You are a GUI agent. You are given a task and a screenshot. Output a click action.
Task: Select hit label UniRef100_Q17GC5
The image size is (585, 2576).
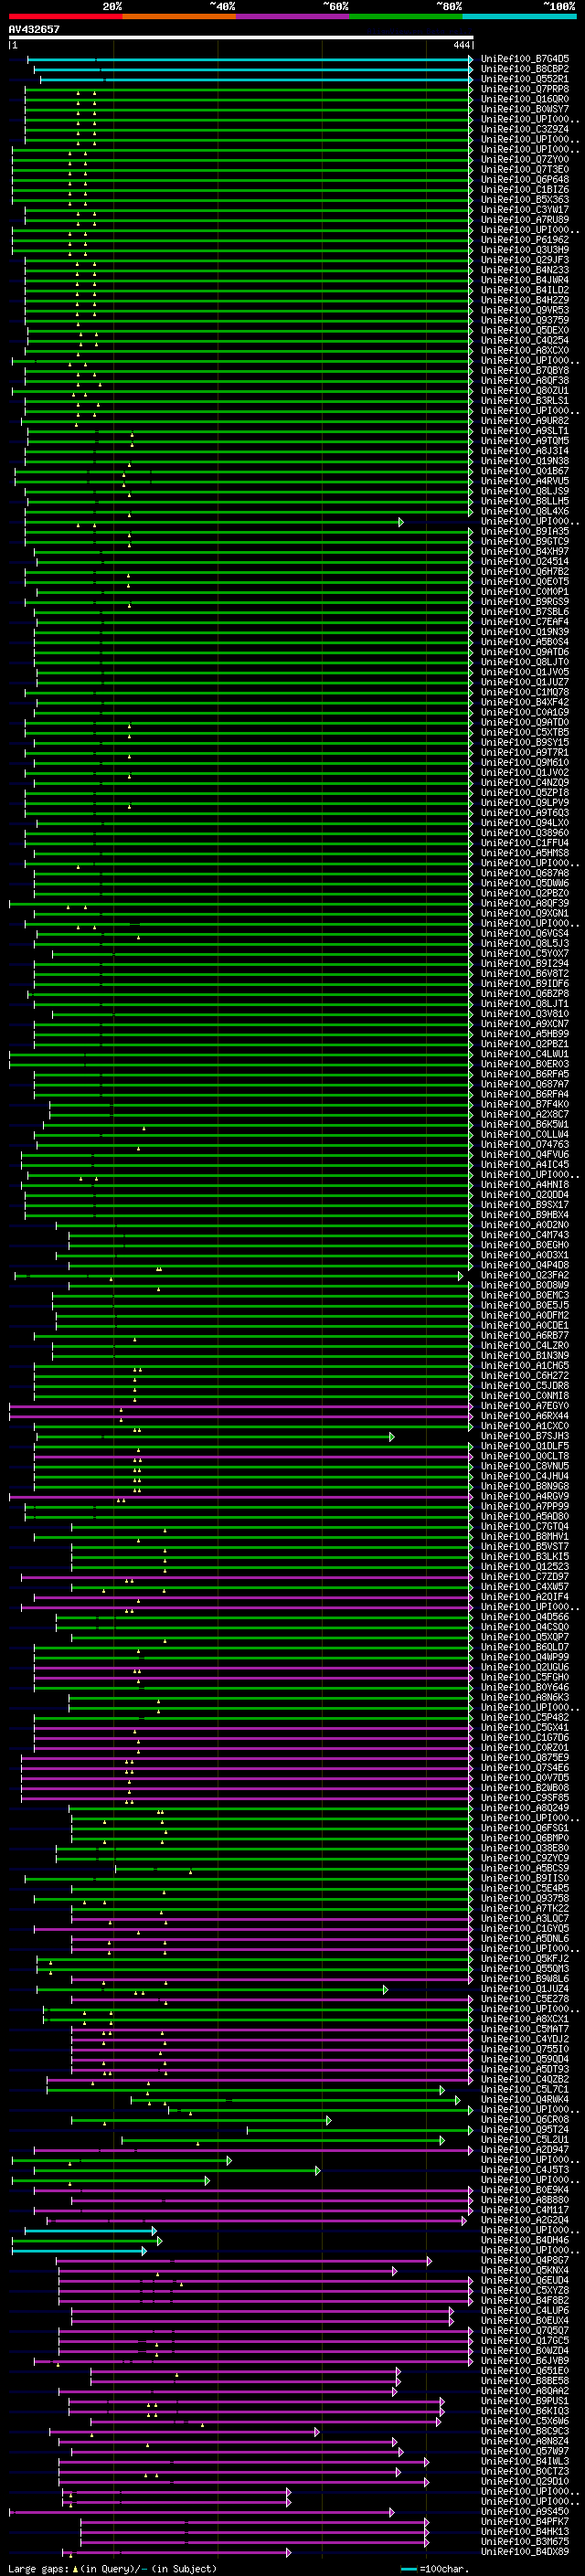[x=525, y=2340]
